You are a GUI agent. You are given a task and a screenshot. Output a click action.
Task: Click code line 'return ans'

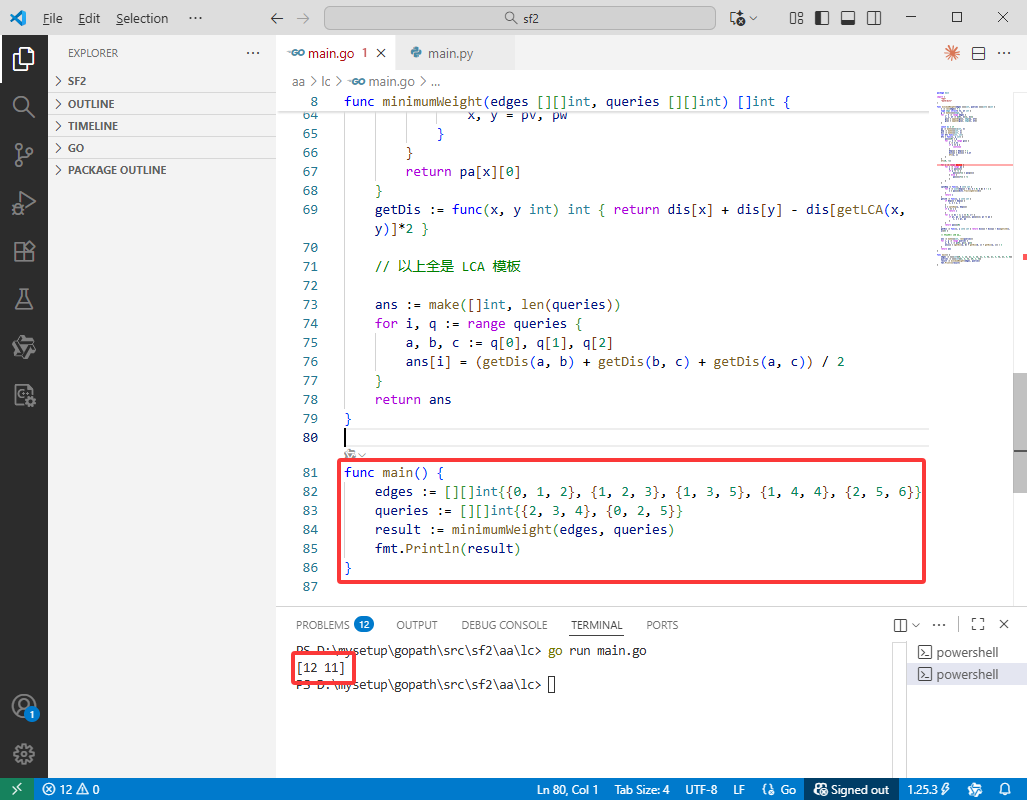tap(413, 400)
